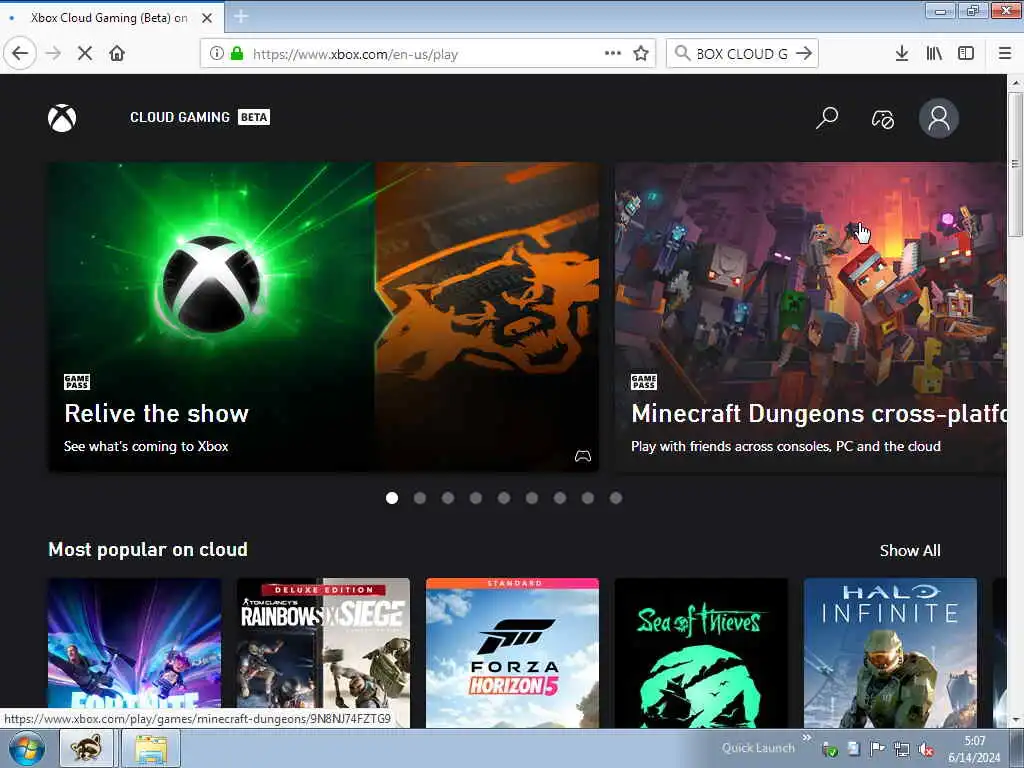Viewport: 1024px width, 768px height.
Task: Click the See what's coming to Xbox text
Action: 146,447
